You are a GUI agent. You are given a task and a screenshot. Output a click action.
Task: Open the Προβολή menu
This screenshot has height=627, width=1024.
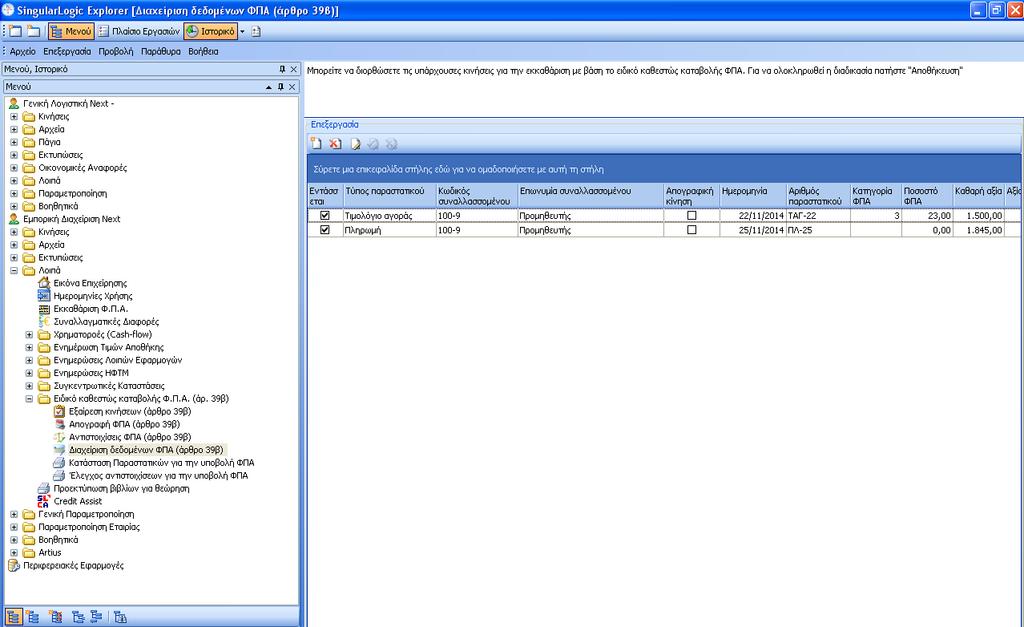116,51
